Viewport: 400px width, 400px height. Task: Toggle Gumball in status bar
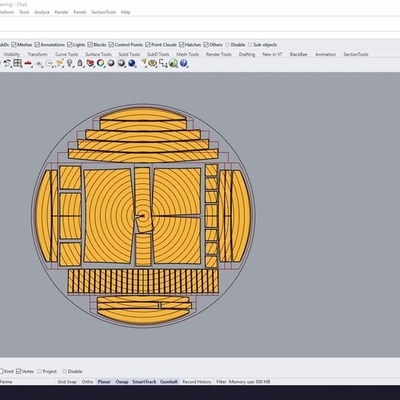pyautogui.click(x=169, y=382)
